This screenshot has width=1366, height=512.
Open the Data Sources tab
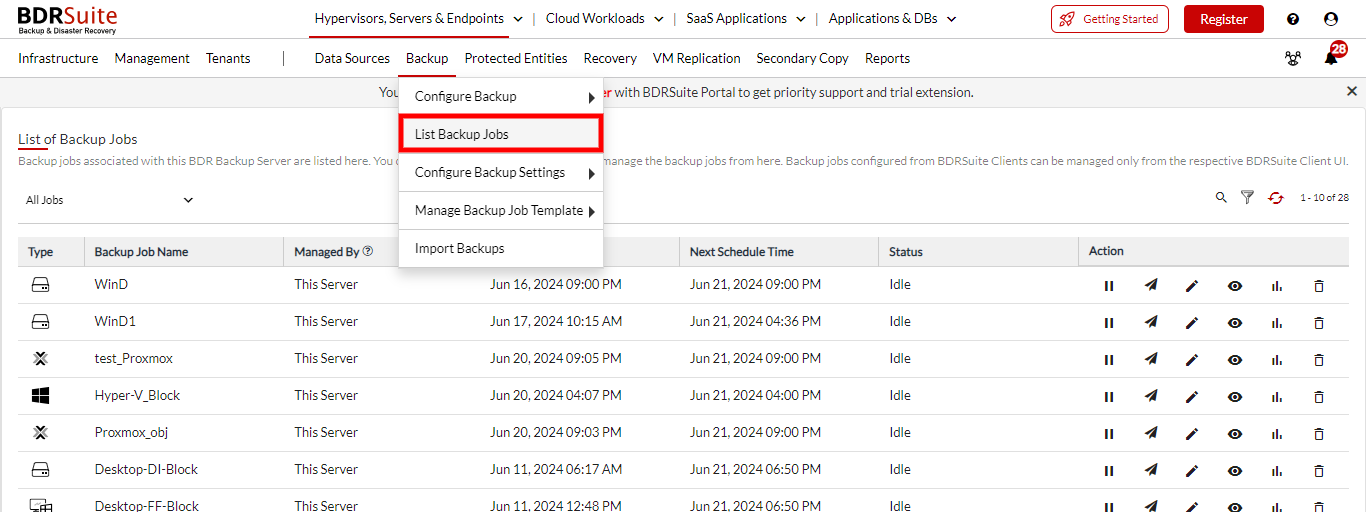(x=352, y=58)
